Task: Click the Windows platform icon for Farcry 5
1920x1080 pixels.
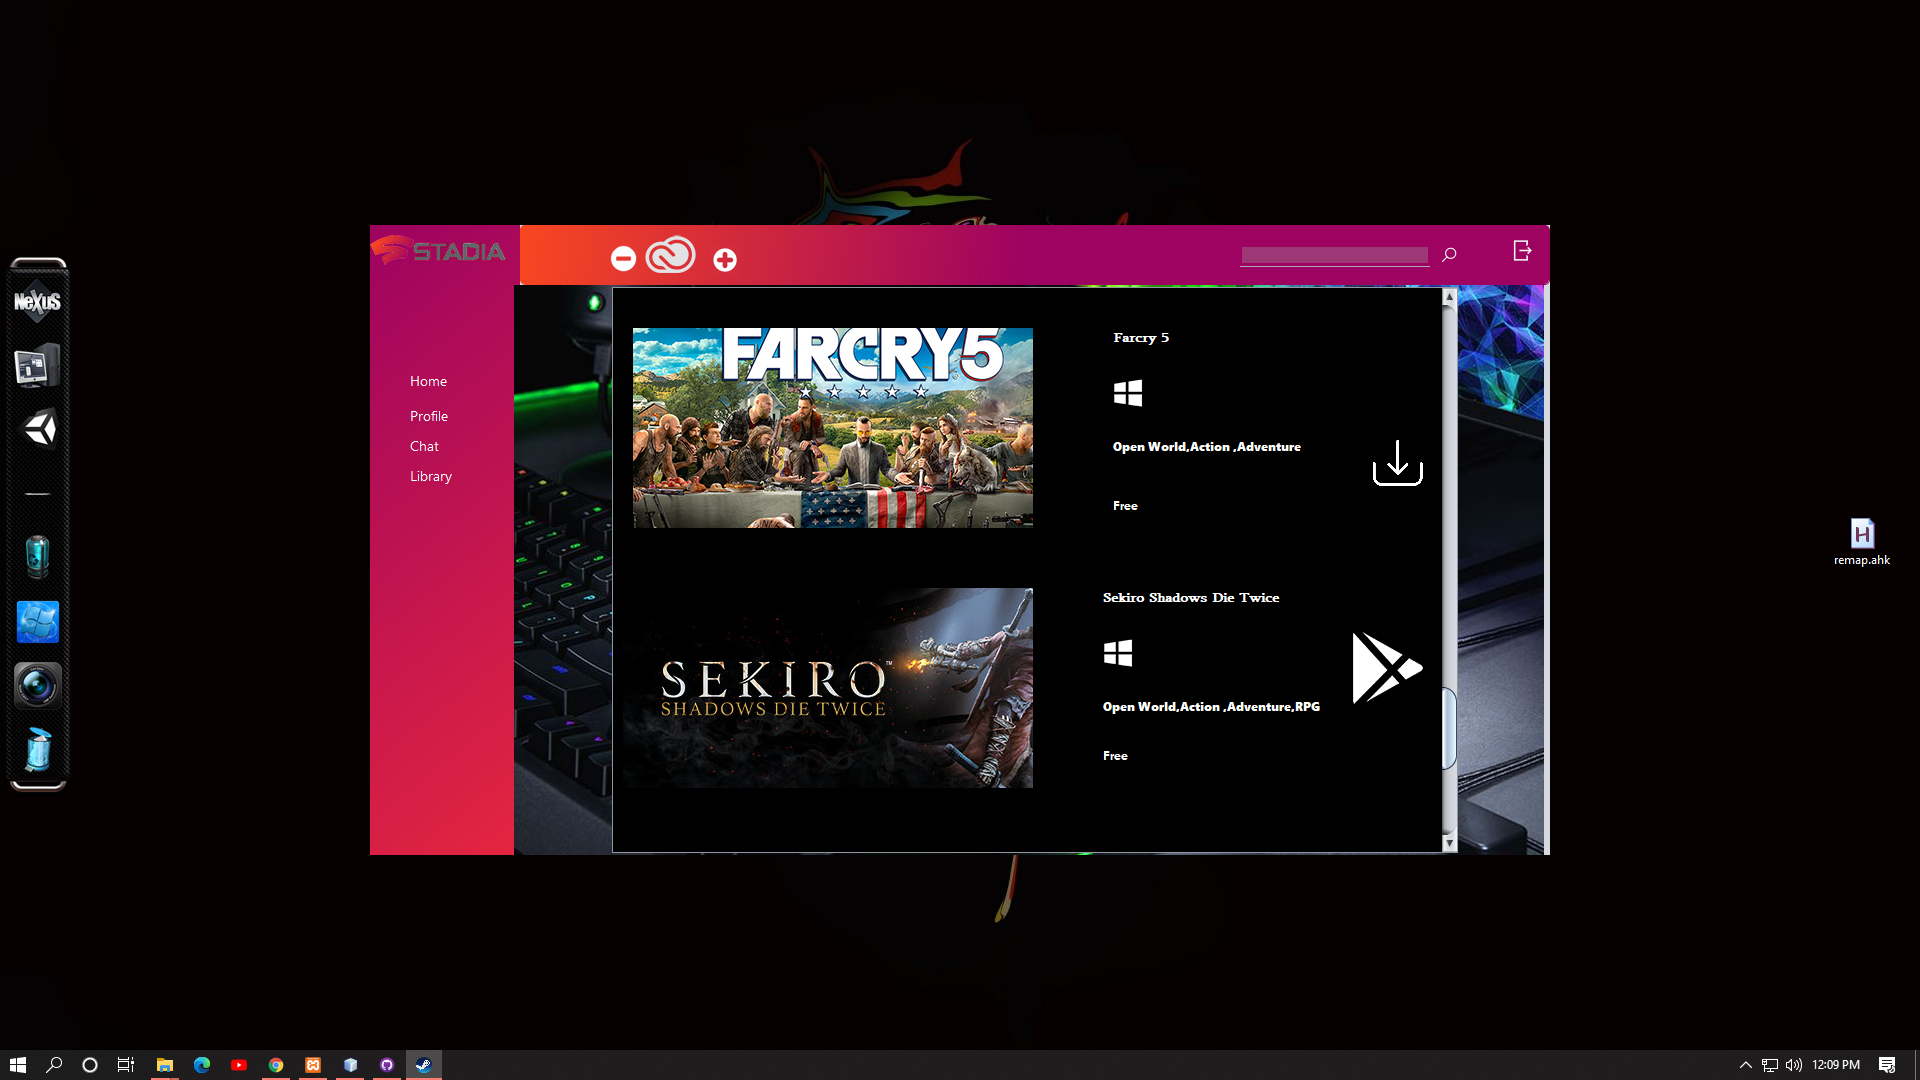Action: (x=1128, y=393)
